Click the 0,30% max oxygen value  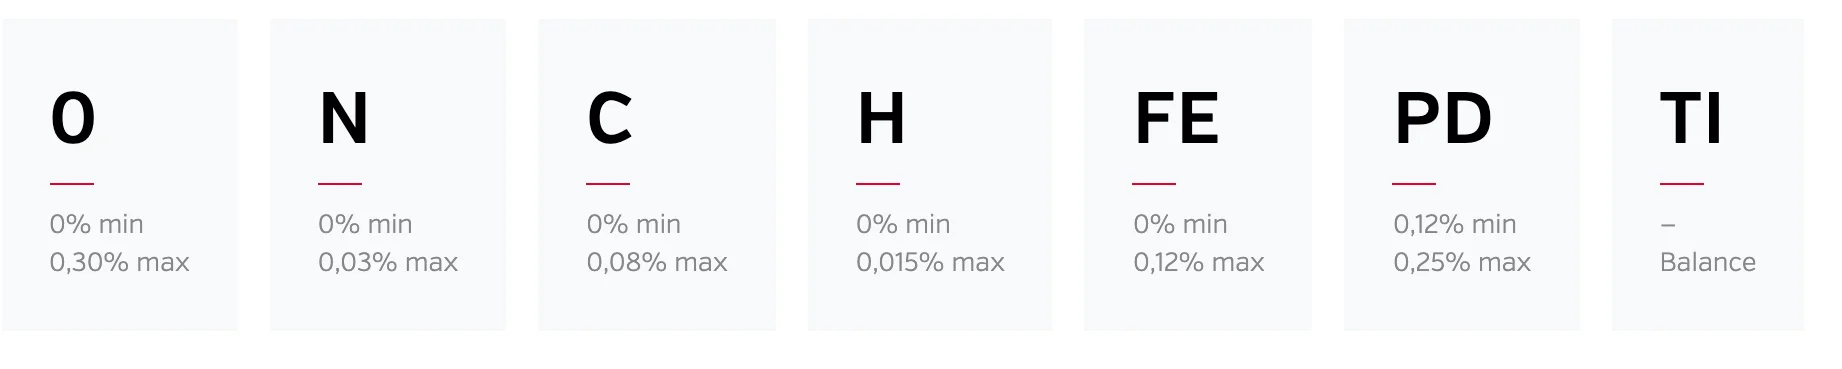119,262
